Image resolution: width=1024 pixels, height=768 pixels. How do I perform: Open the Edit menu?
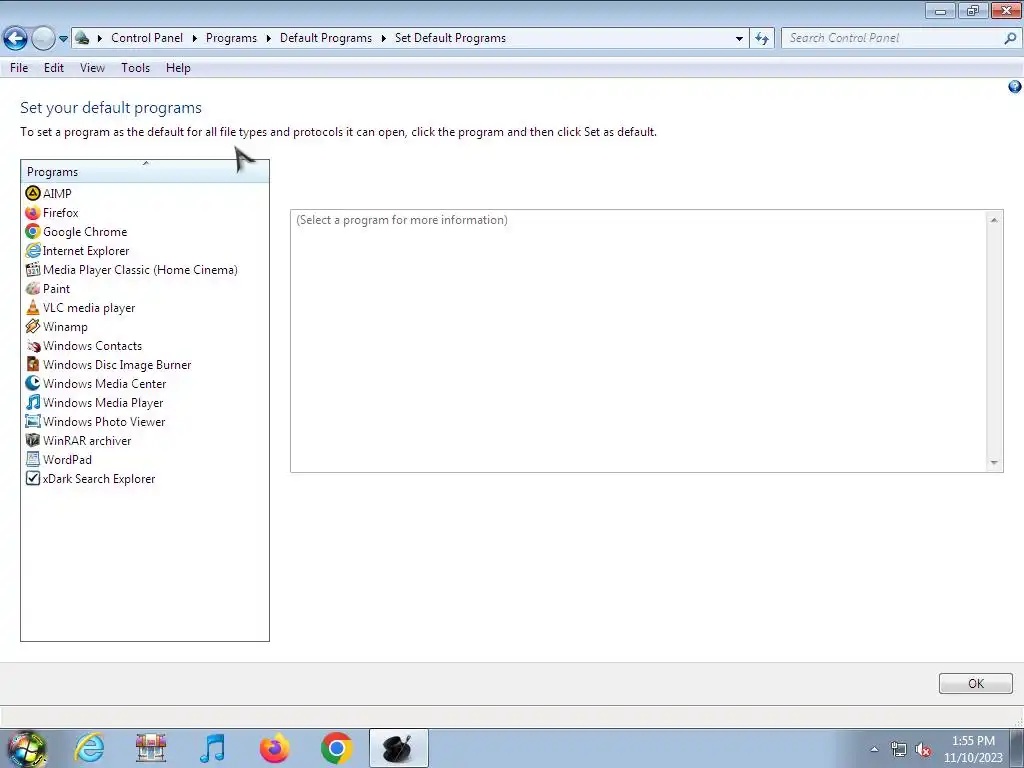(54, 68)
